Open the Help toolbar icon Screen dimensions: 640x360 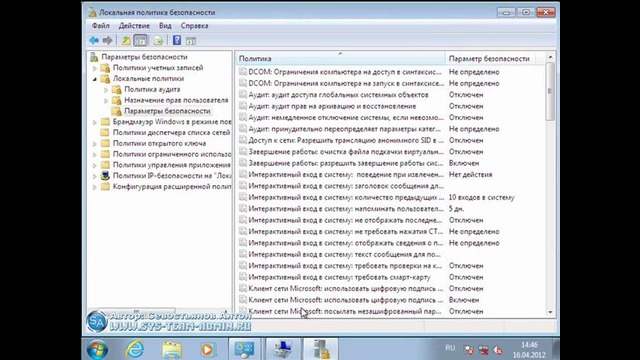coord(177,40)
